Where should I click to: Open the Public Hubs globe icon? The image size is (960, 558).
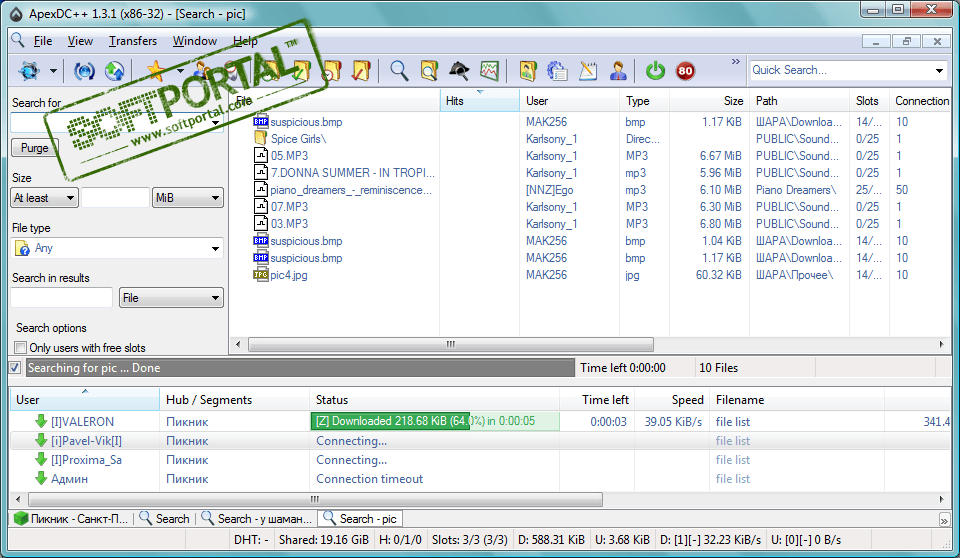tap(28, 71)
